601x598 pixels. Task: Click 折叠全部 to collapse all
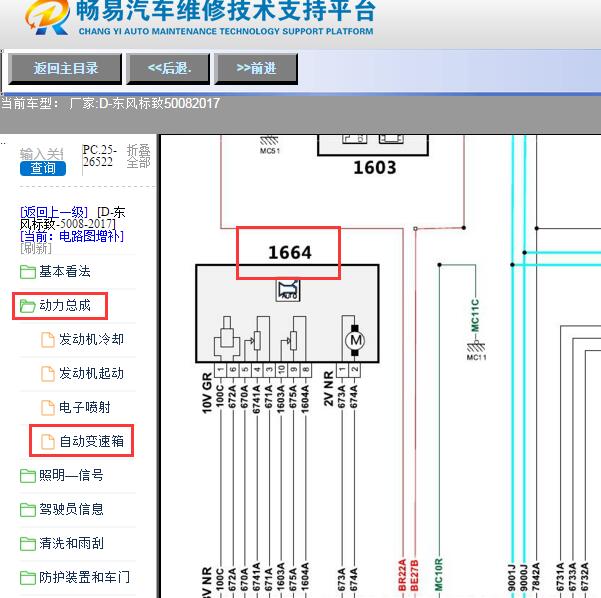point(138,156)
